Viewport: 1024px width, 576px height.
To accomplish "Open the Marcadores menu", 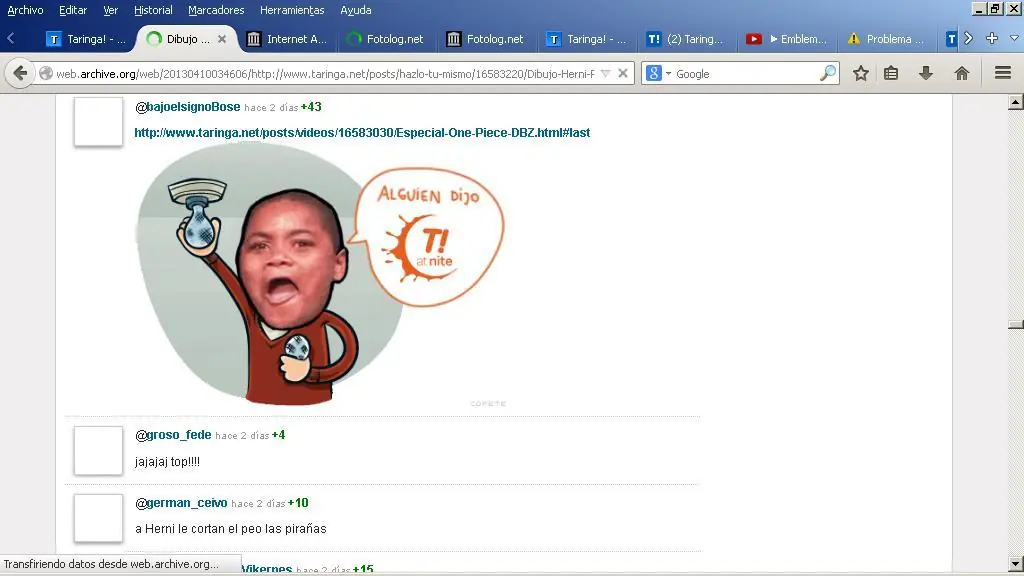I will click(x=216, y=10).
